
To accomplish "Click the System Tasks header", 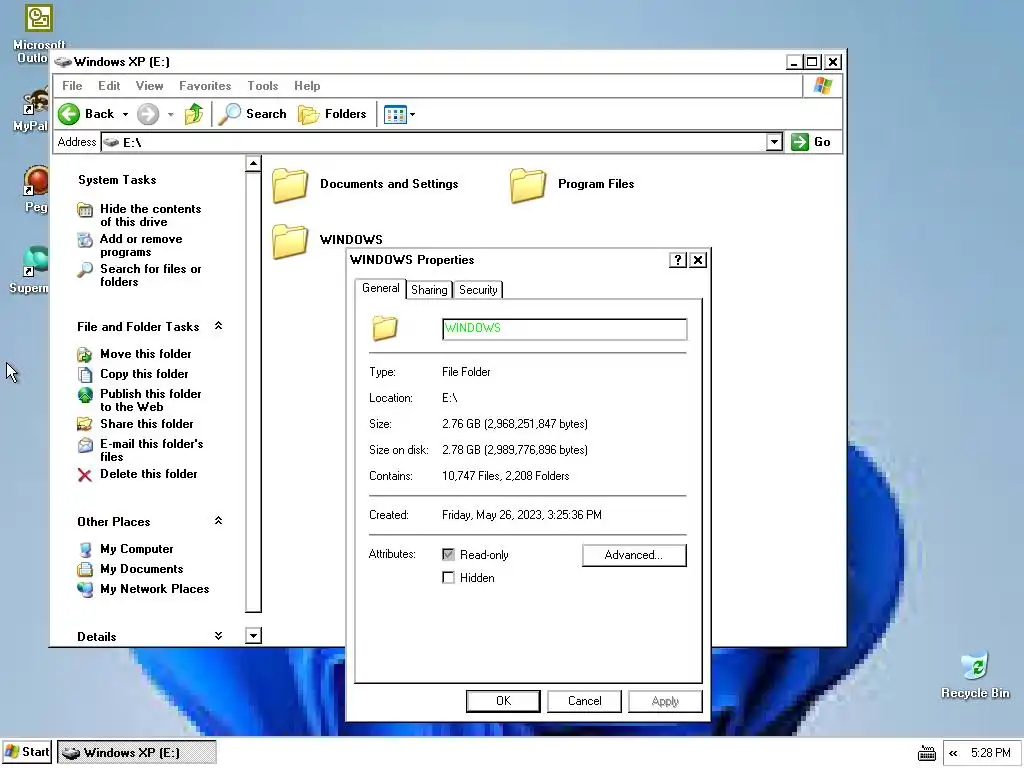I will pos(117,180).
